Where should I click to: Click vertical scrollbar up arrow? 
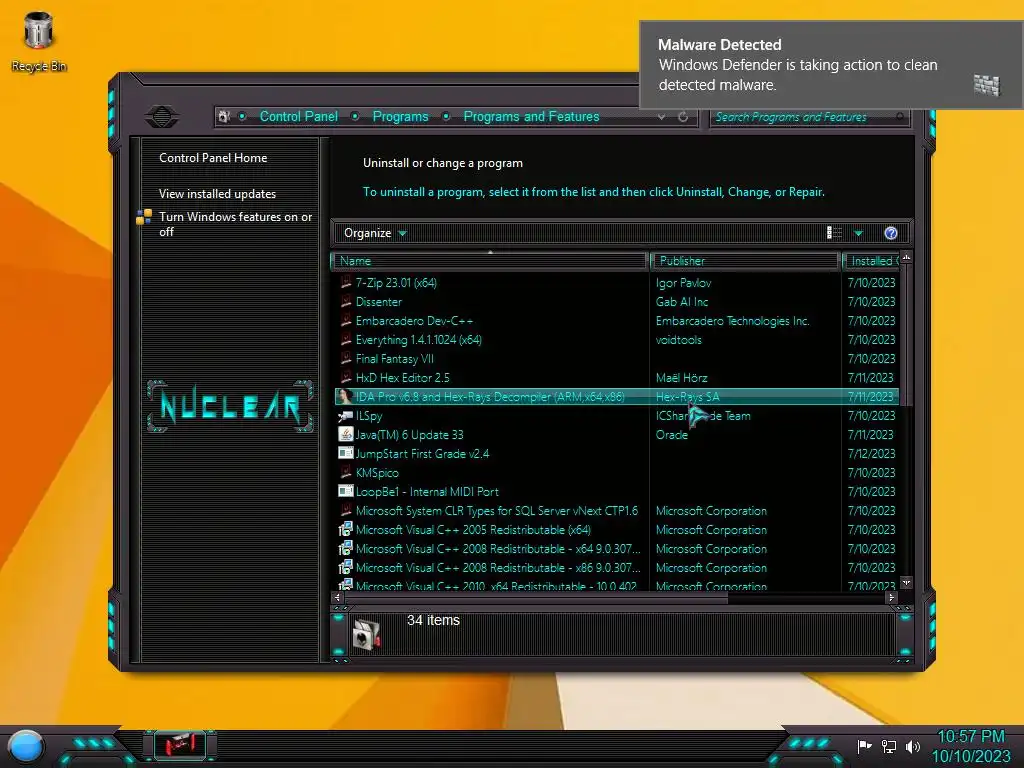tap(906, 258)
